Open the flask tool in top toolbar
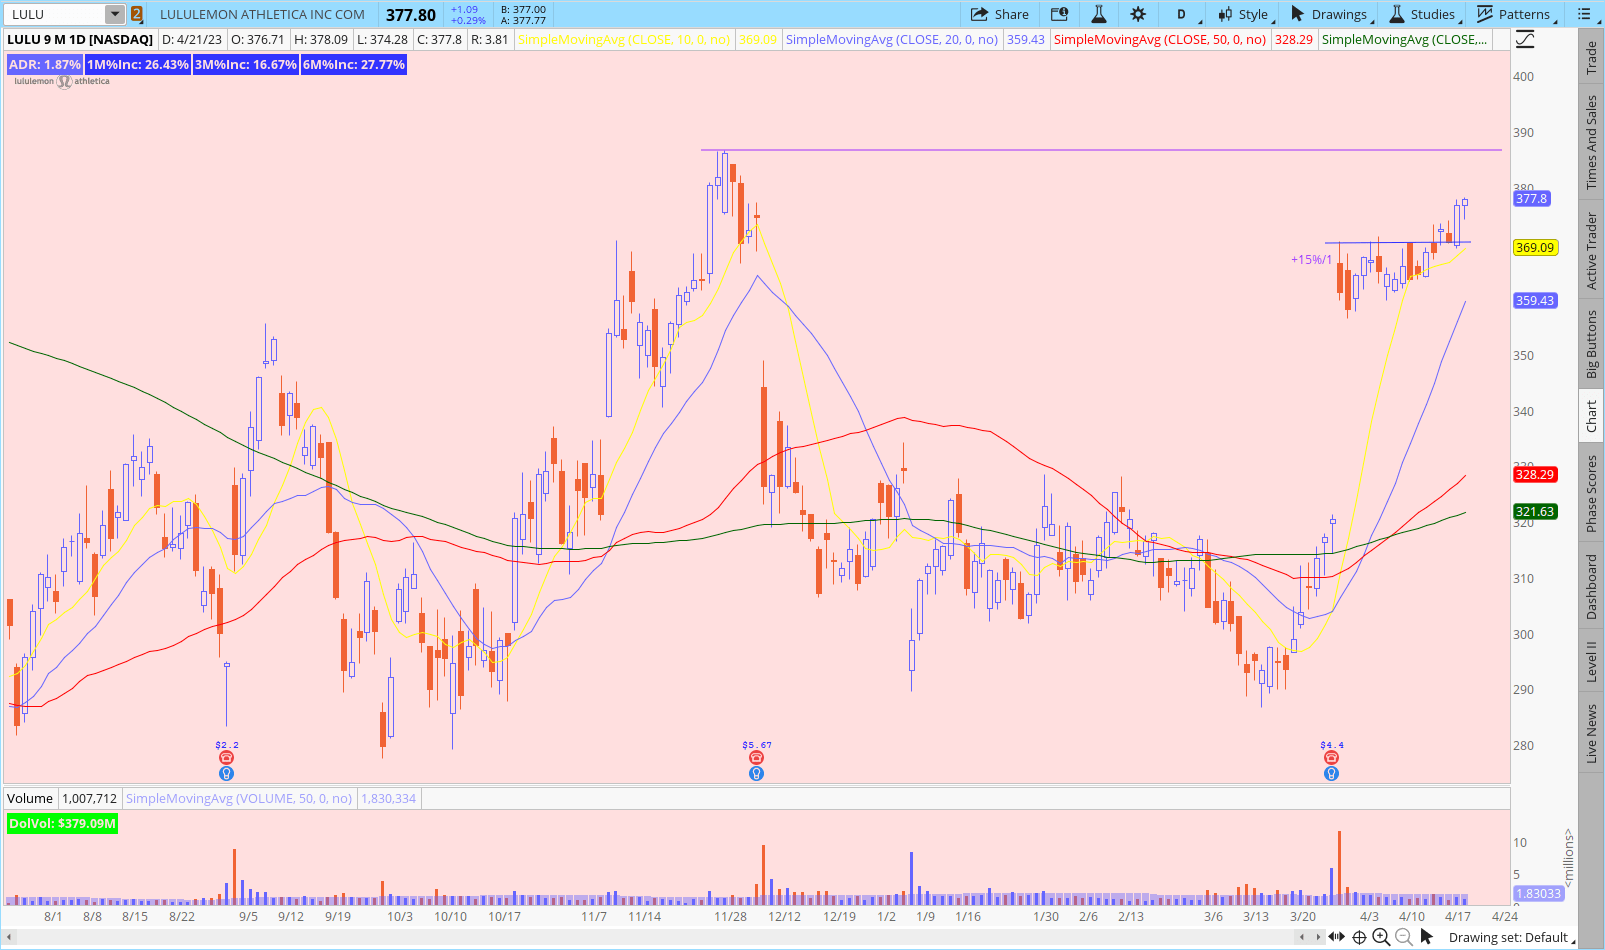Viewport: 1605px width, 950px height. [x=1098, y=14]
